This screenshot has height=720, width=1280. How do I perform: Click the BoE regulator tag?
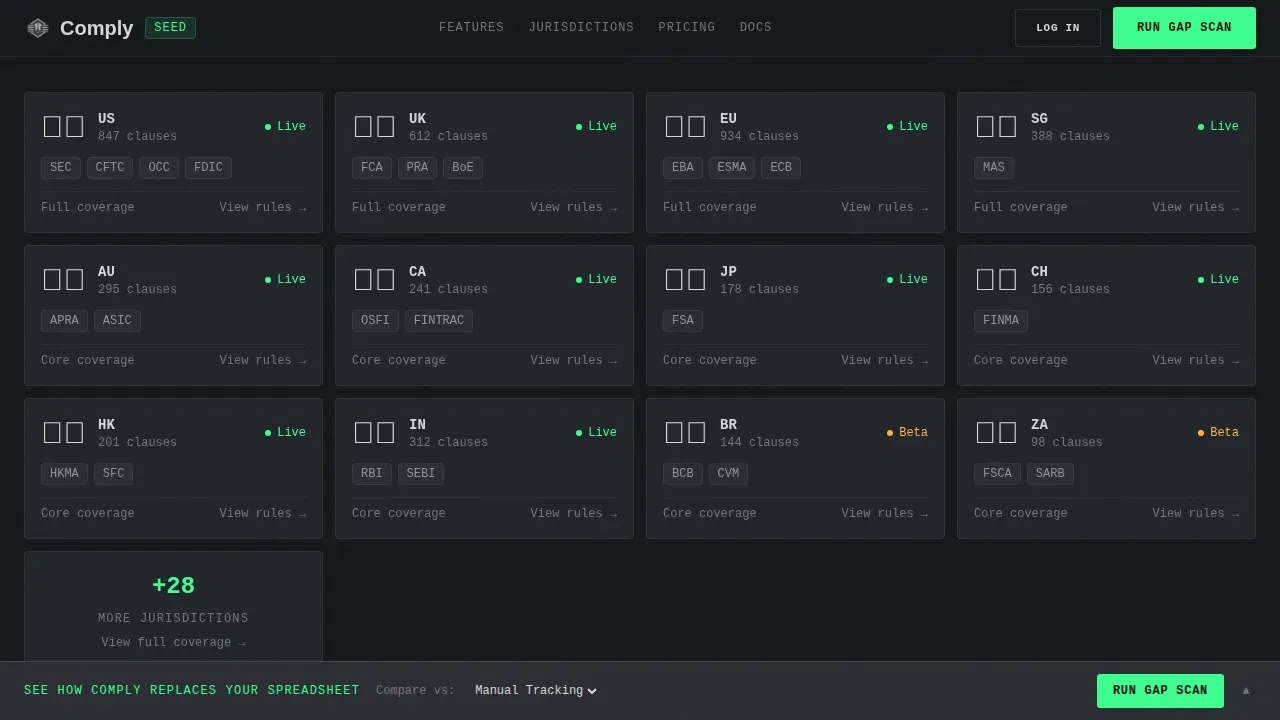tap(463, 168)
